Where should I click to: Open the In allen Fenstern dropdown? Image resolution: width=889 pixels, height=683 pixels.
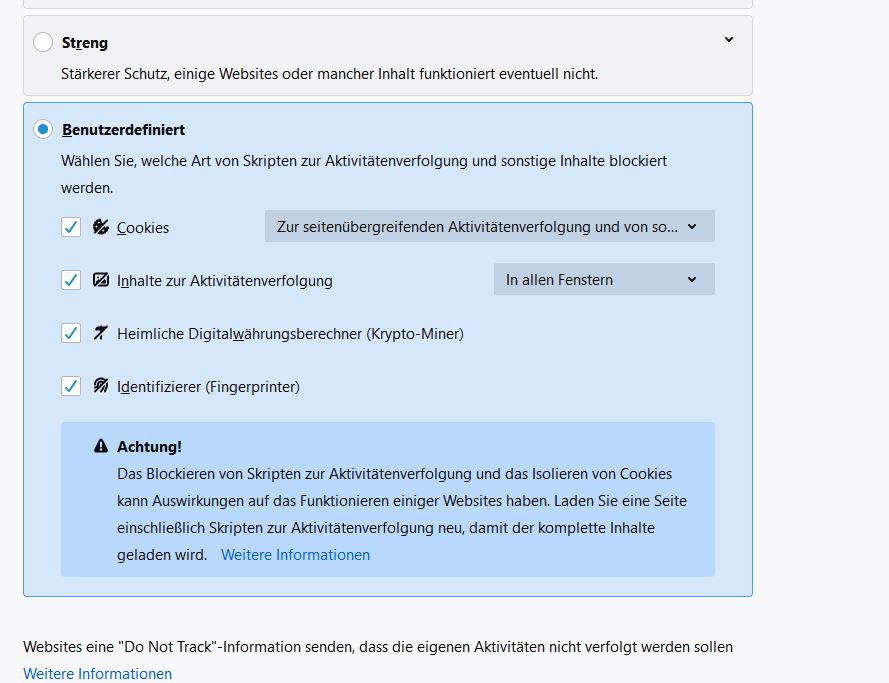click(604, 279)
